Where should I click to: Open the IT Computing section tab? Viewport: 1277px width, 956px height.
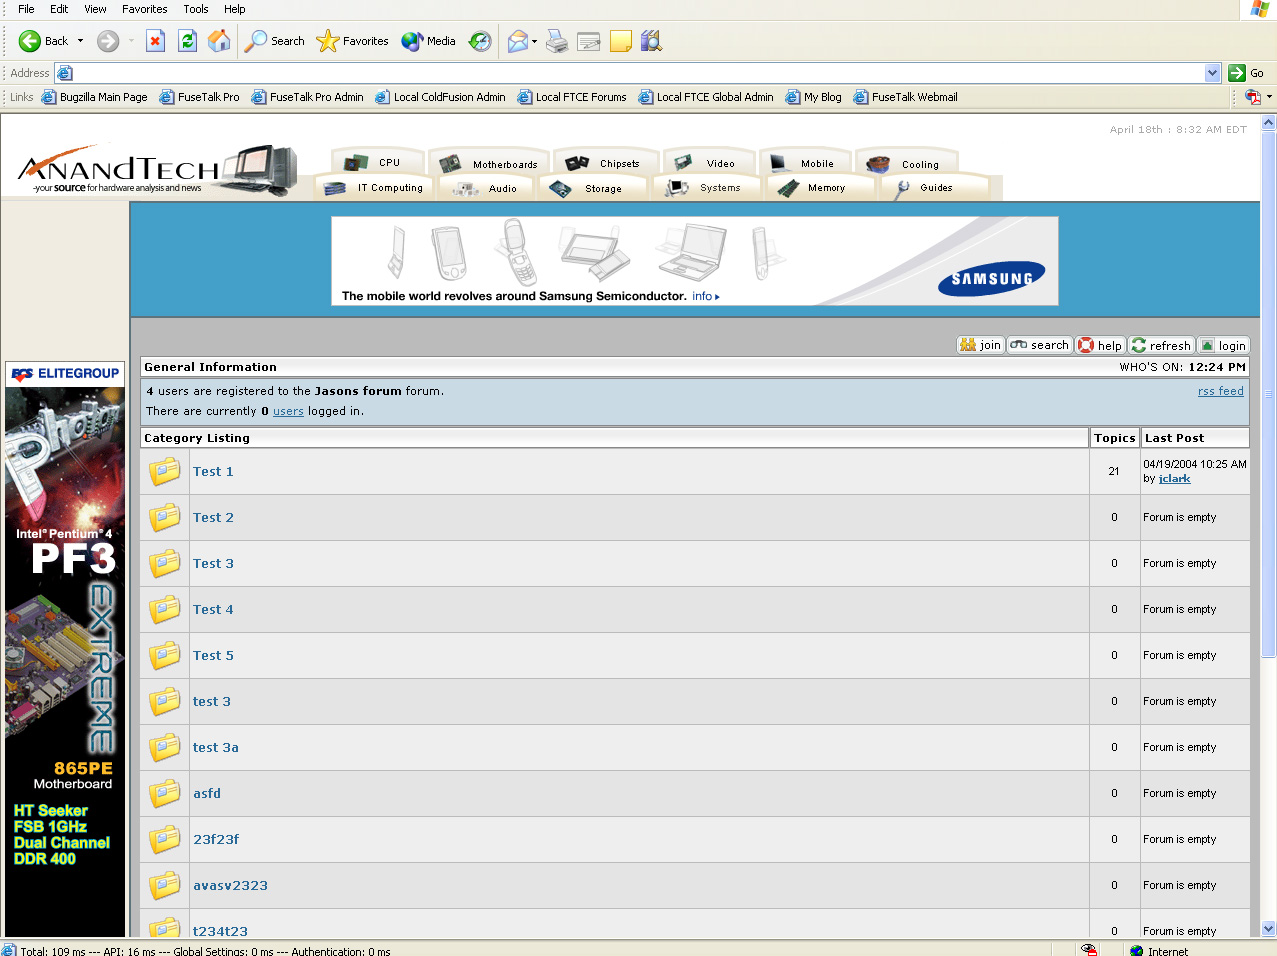375,187
